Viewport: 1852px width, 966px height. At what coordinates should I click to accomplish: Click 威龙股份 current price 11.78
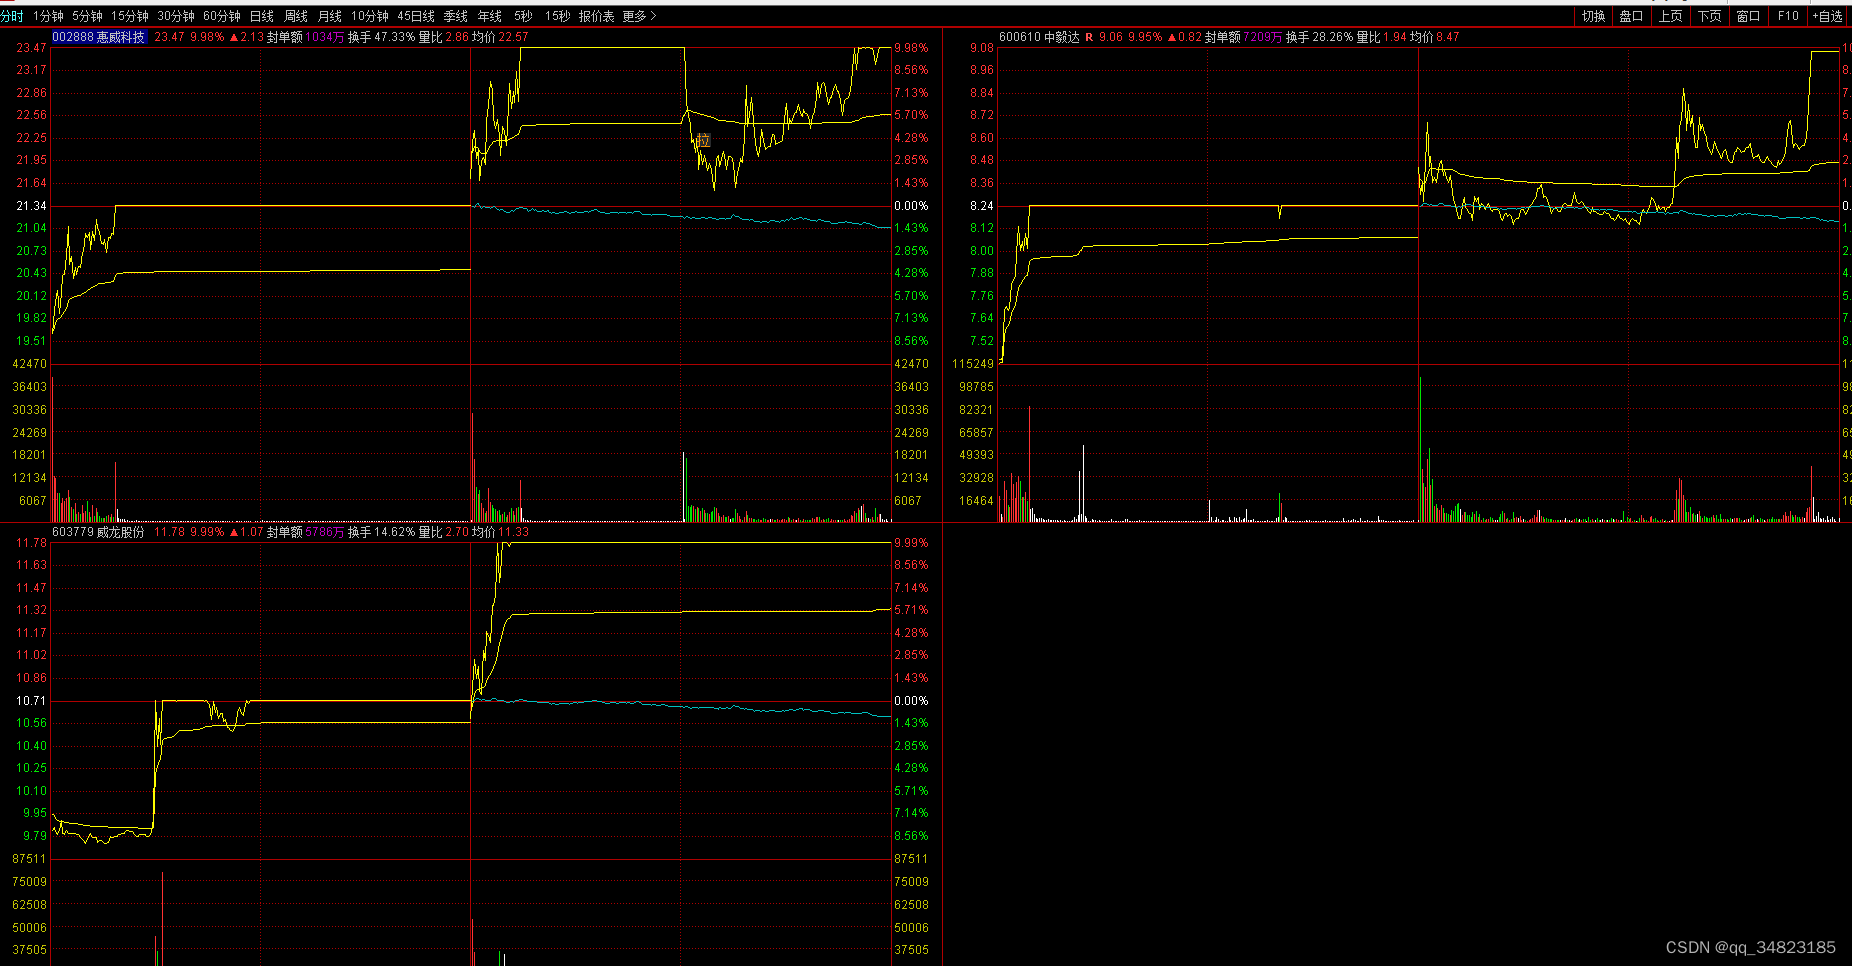pyautogui.click(x=170, y=532)
